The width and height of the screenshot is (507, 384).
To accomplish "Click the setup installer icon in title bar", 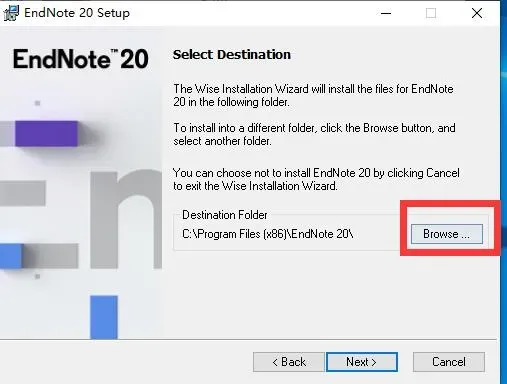I will pyautogui.click(x=11, y=13).
